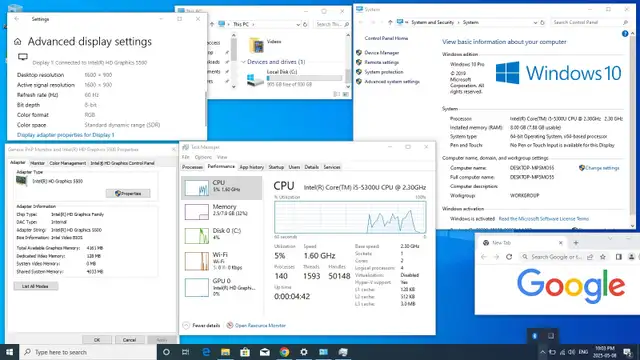
Task: Open Google Chrome from the taskbar
Action: click(x=284, y=352)
